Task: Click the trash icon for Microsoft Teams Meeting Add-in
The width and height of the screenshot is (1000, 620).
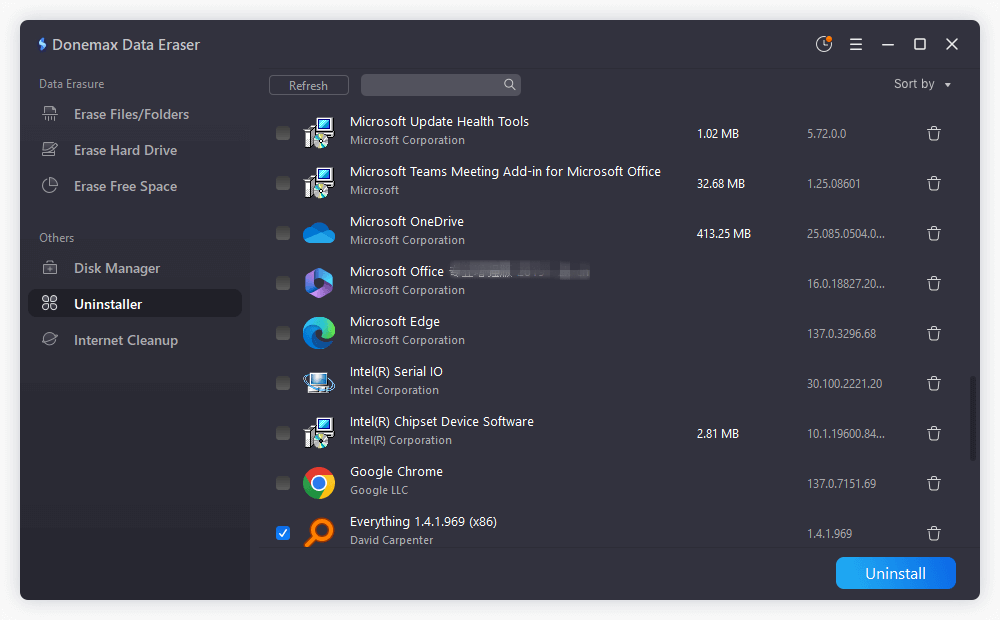Action: pos(934,184)
